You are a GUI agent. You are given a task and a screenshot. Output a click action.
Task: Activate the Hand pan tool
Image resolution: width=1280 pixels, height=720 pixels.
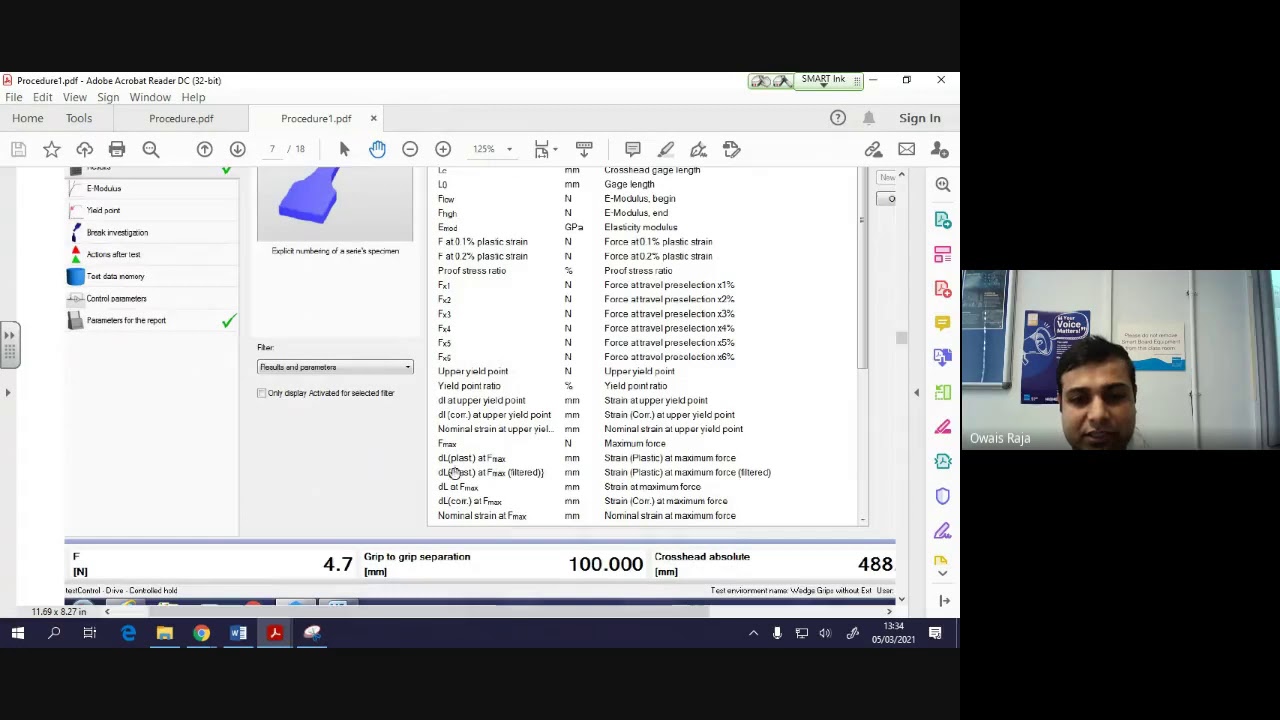(377, 149)
